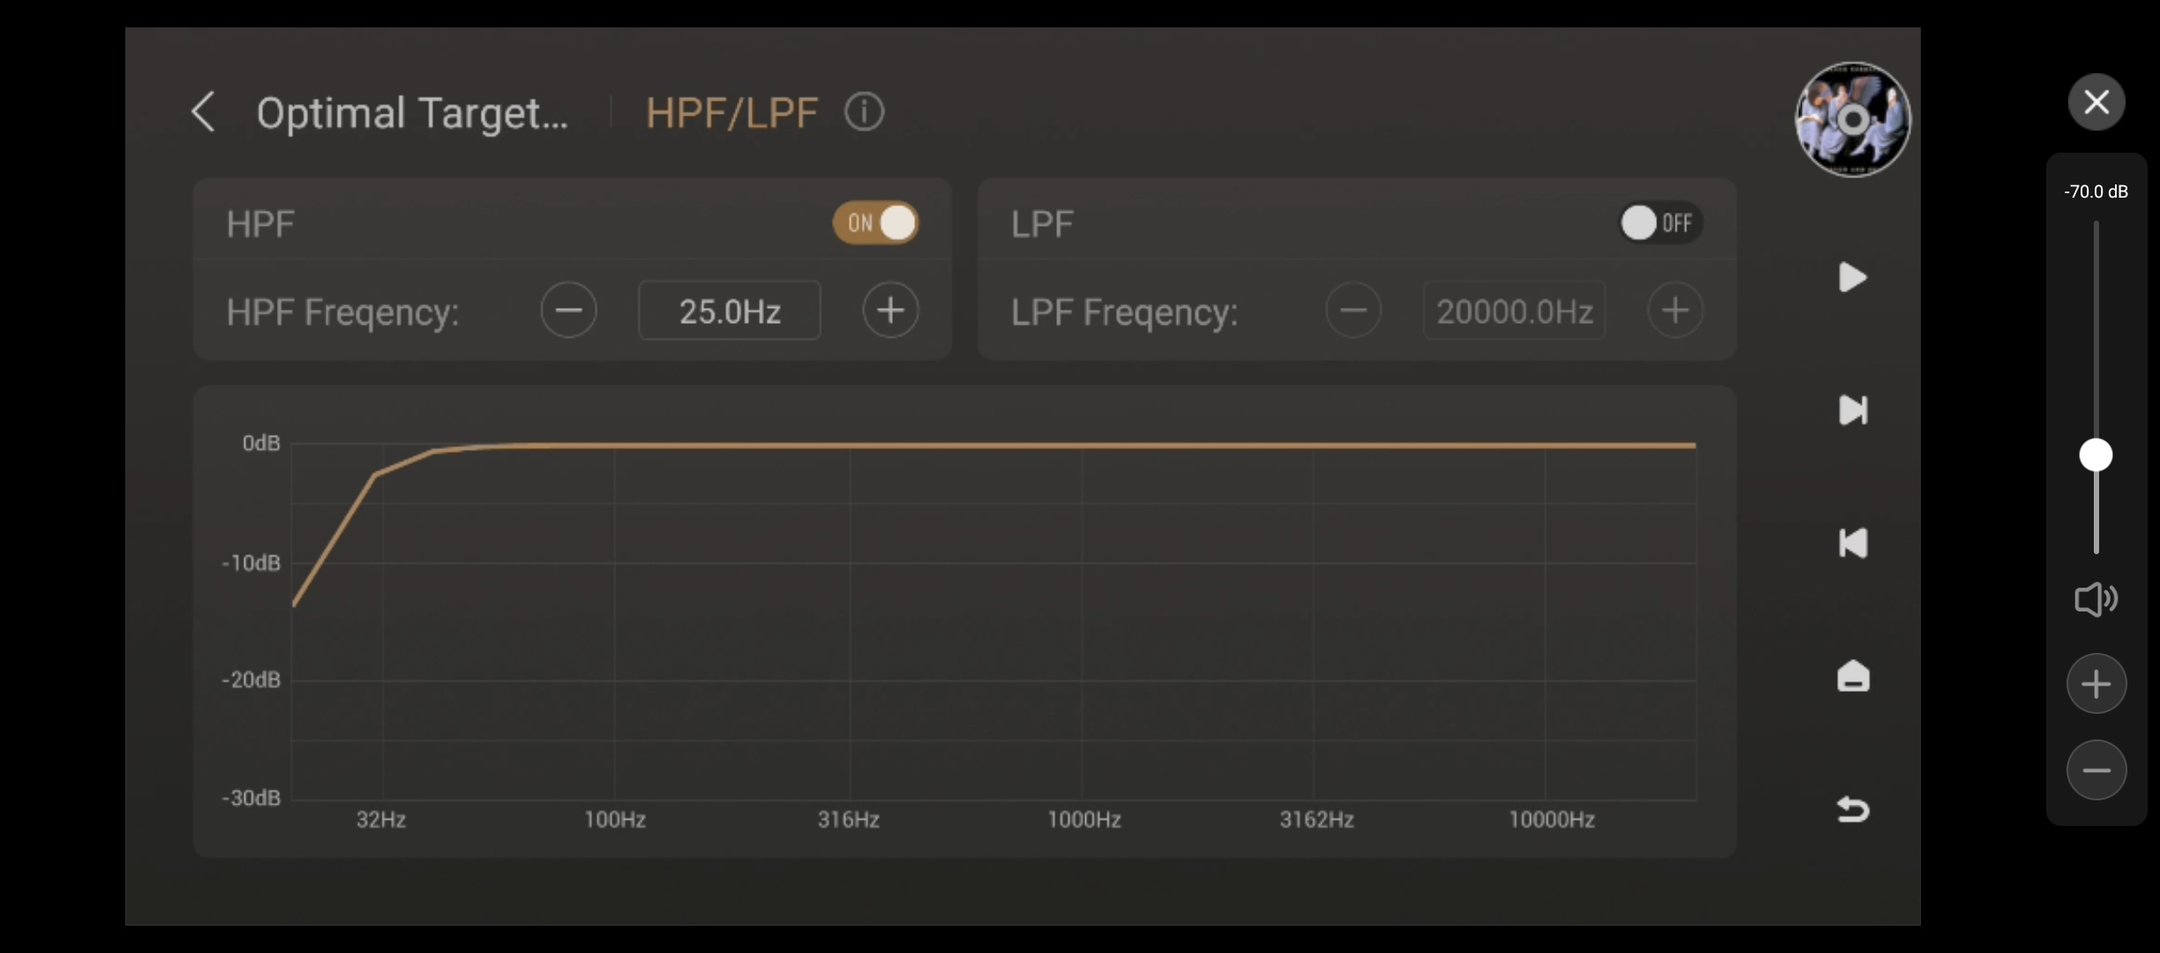The height and width of the screenshot is (953, 2160).
Task: Mute using the speaker icon
Action: click(2095, 599)
